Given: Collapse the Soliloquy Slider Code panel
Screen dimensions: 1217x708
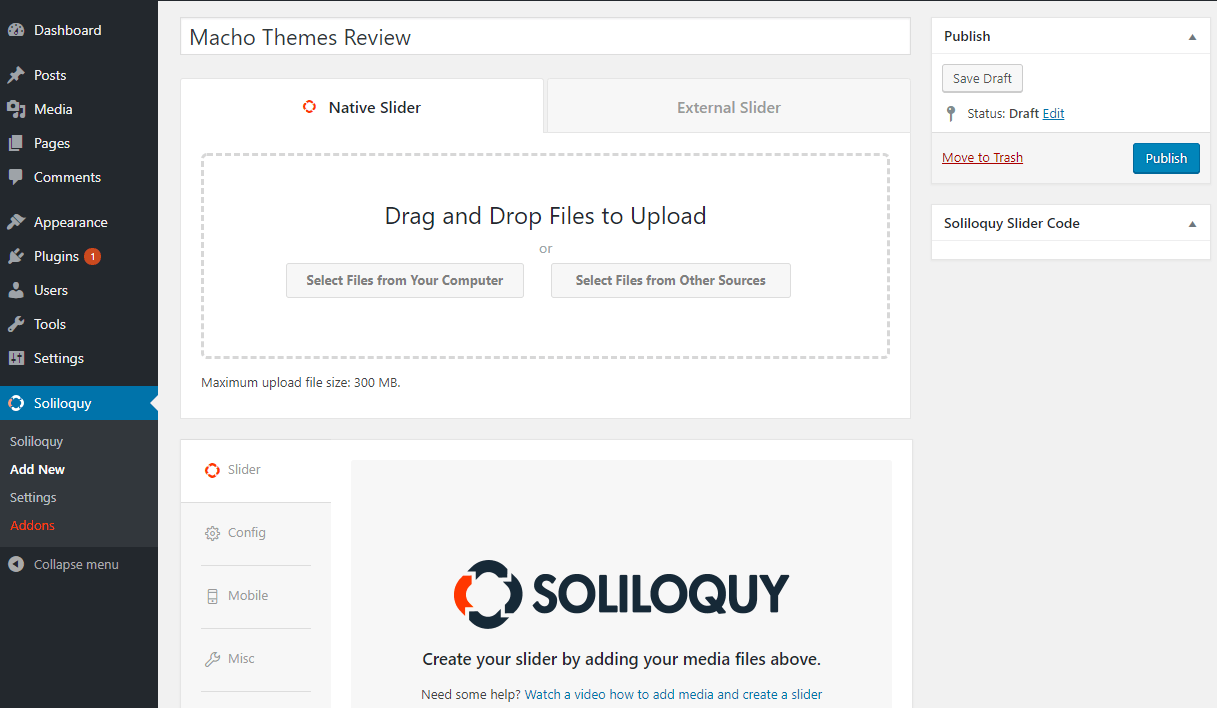Looking at the screenshot, I should [1192, 224].
